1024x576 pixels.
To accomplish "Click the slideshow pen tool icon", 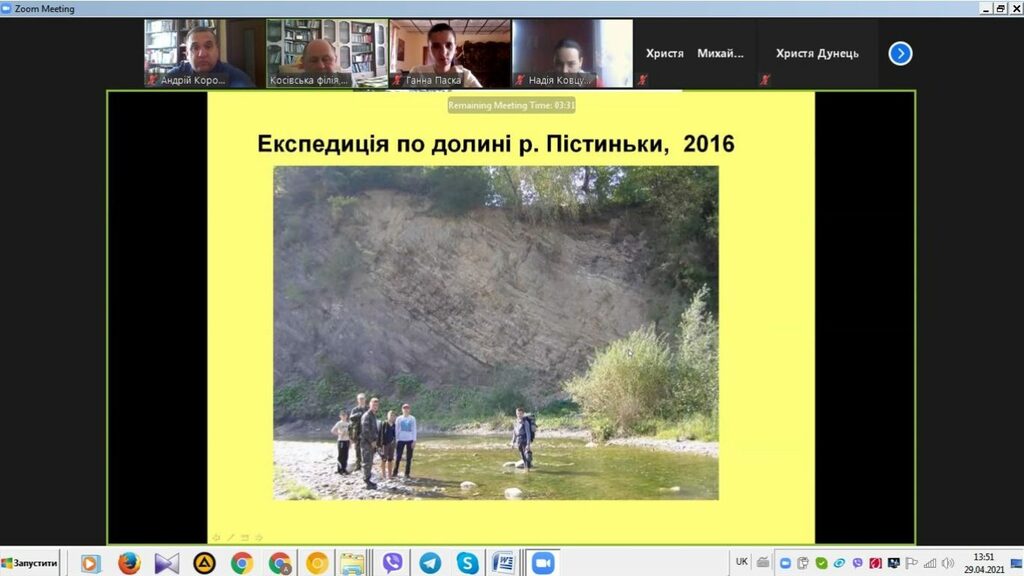I will coord(230,537).
